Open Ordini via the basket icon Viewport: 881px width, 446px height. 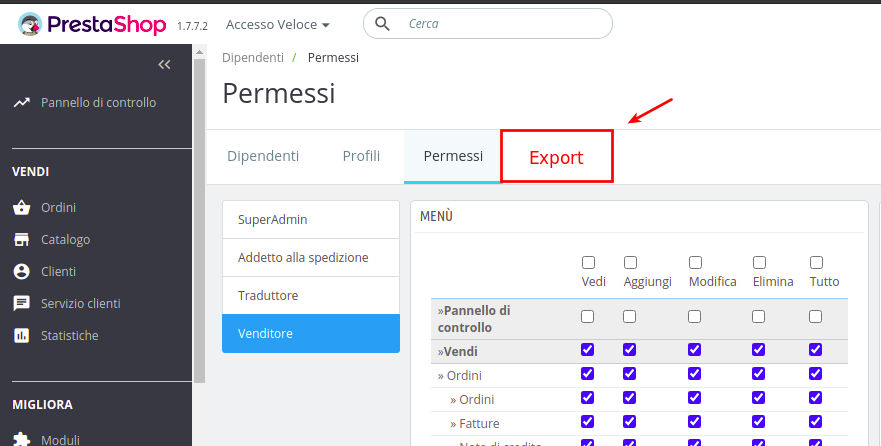[x=21, y=208]
